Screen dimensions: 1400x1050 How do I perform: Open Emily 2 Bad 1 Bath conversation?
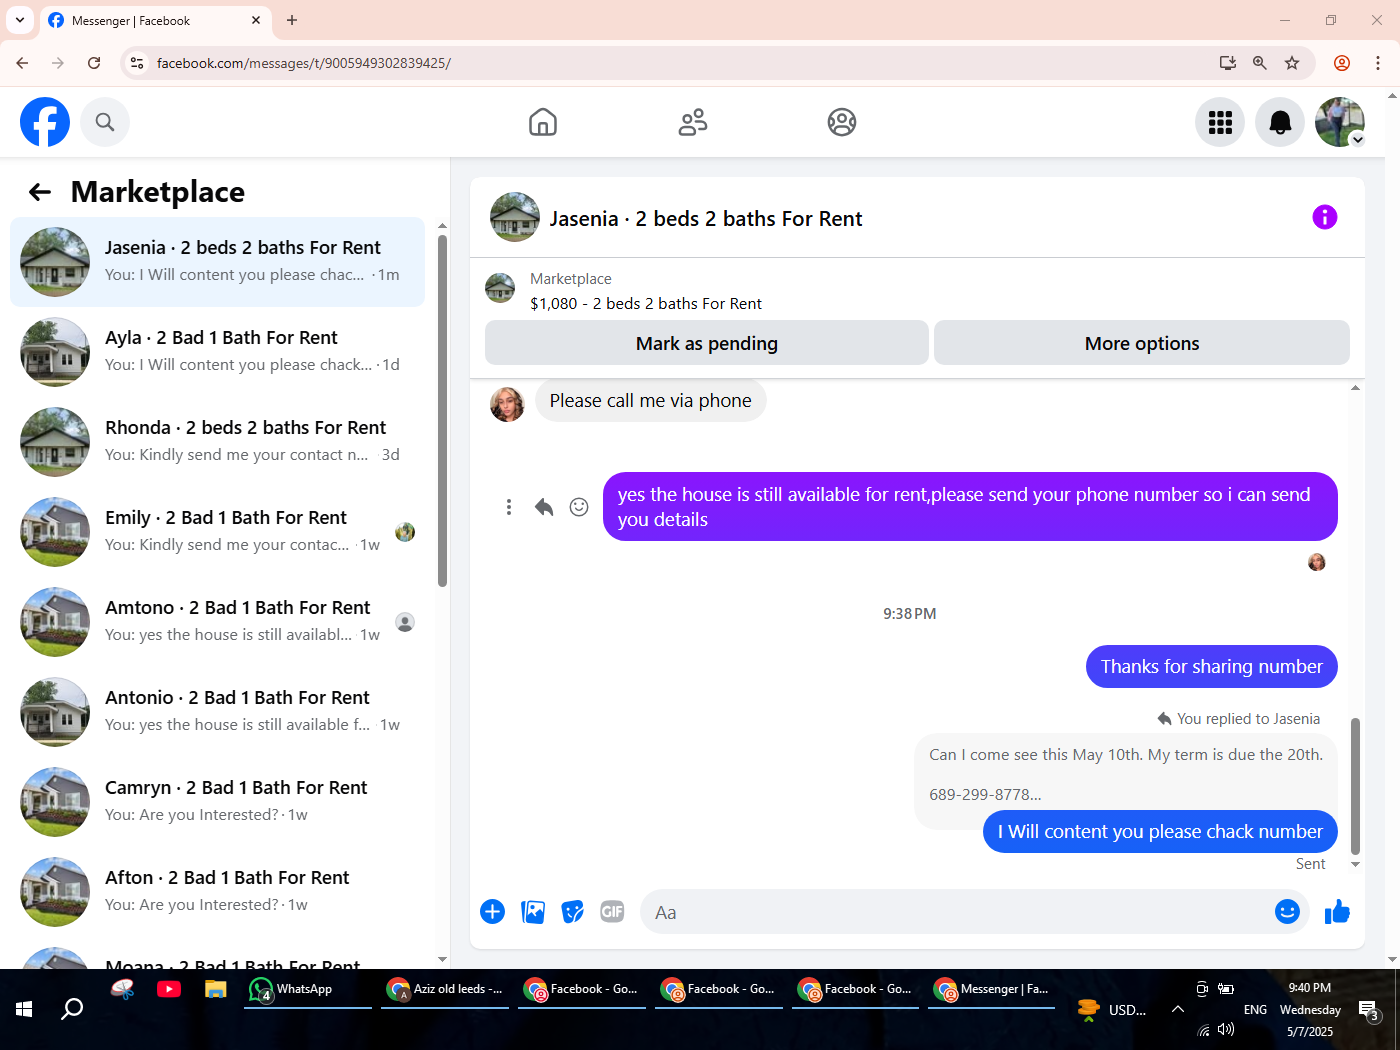[217, 532]
